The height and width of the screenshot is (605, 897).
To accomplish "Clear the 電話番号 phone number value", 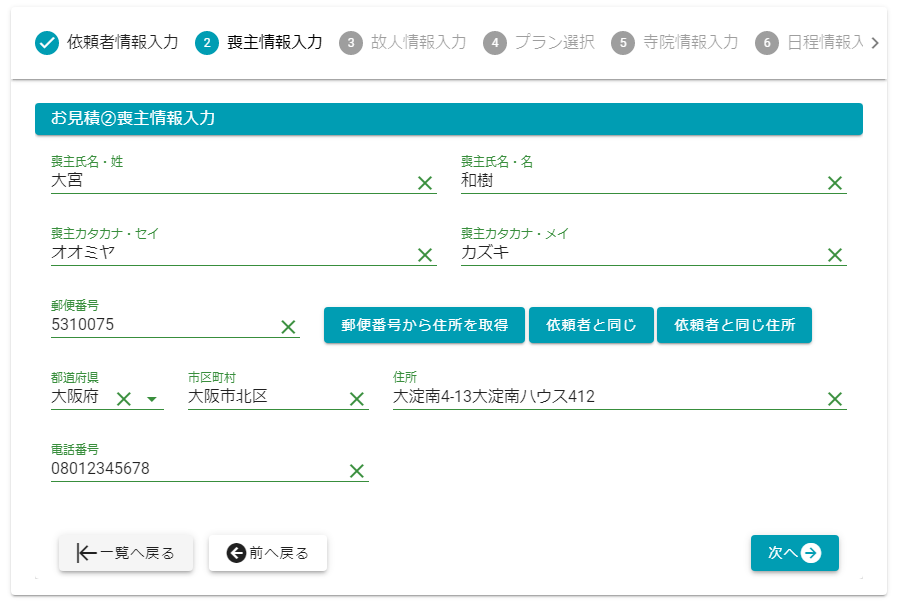I will pos(356,471).
